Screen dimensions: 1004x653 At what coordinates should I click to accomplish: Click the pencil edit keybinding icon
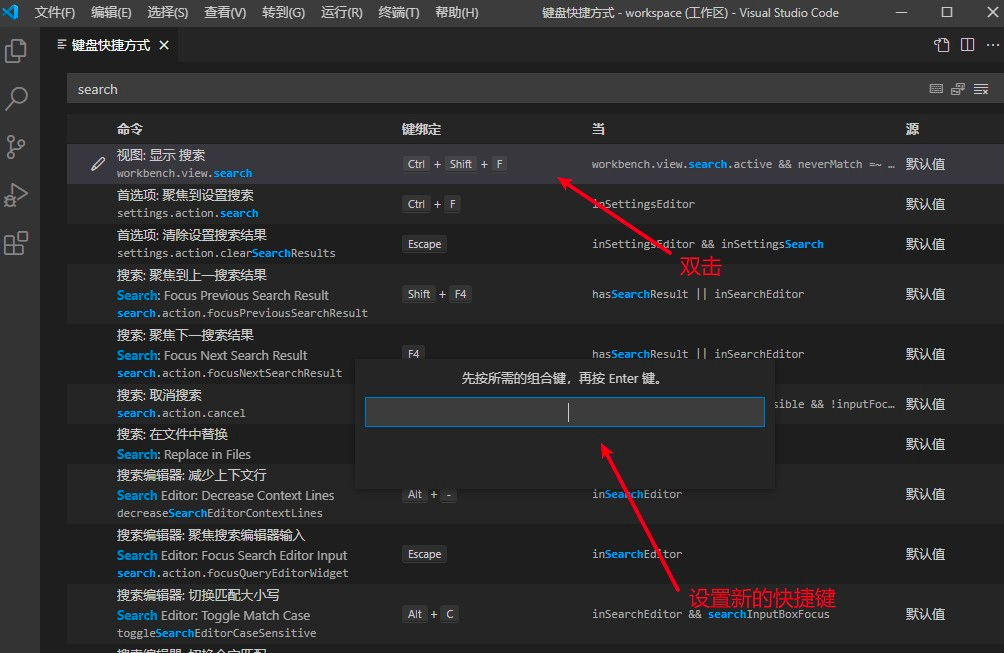coord(97,164)
